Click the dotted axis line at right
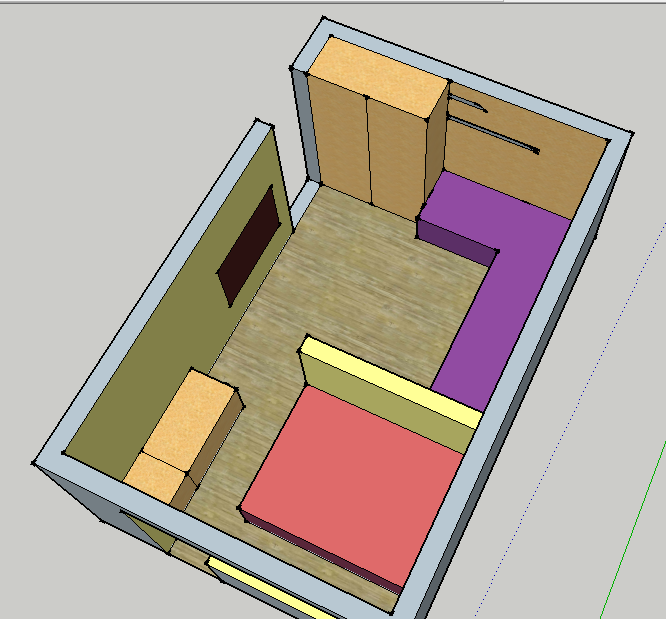This screenshot has width=666, height=619. (x=560, y=450)
